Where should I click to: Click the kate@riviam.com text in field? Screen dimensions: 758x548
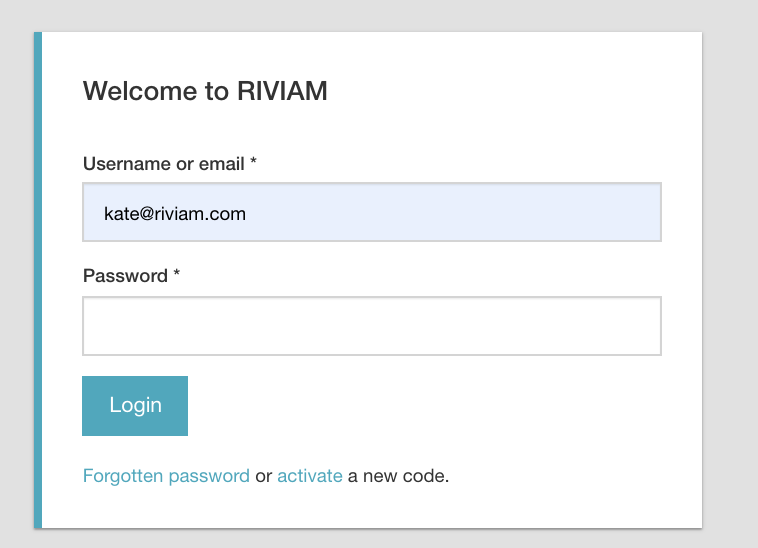tap(175, 214)
